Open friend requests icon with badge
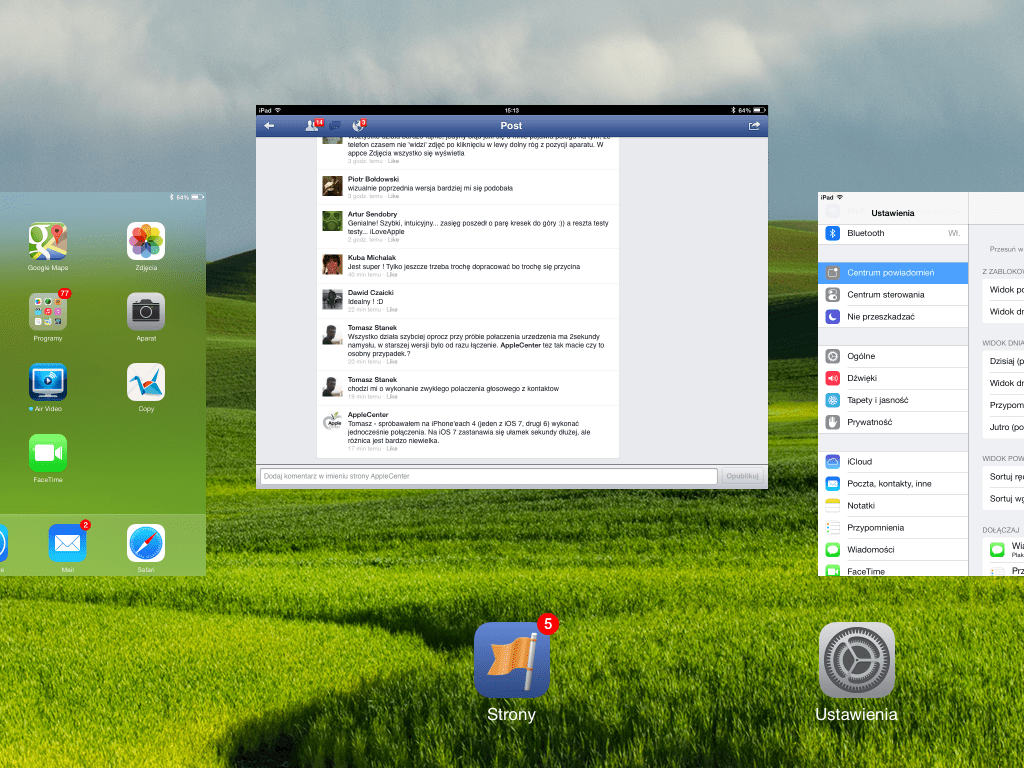 (312, 126)
